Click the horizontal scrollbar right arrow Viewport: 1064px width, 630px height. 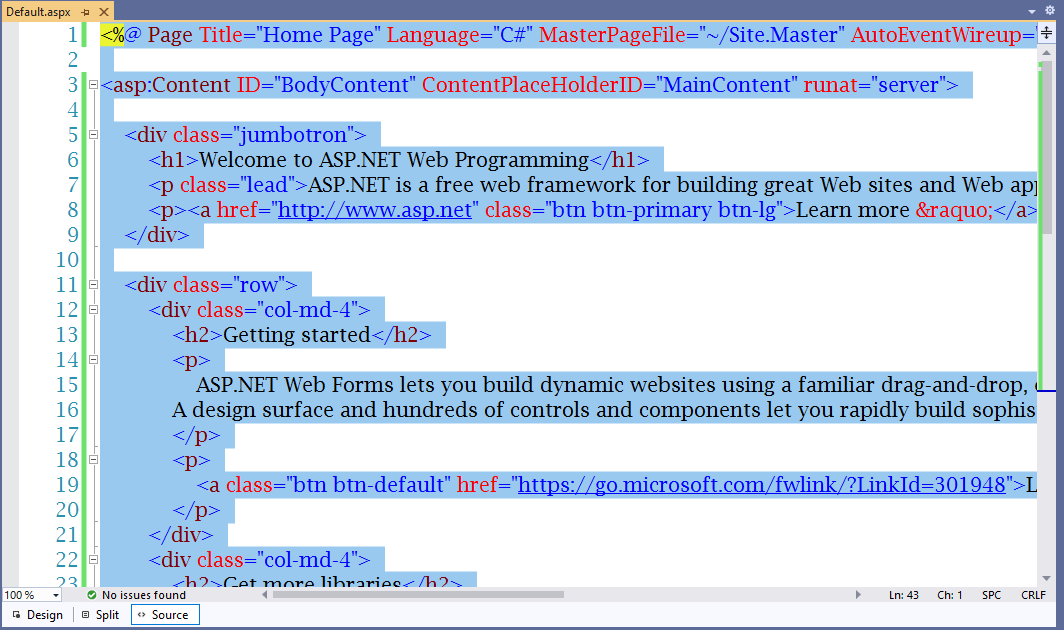[x=858, y=595]
